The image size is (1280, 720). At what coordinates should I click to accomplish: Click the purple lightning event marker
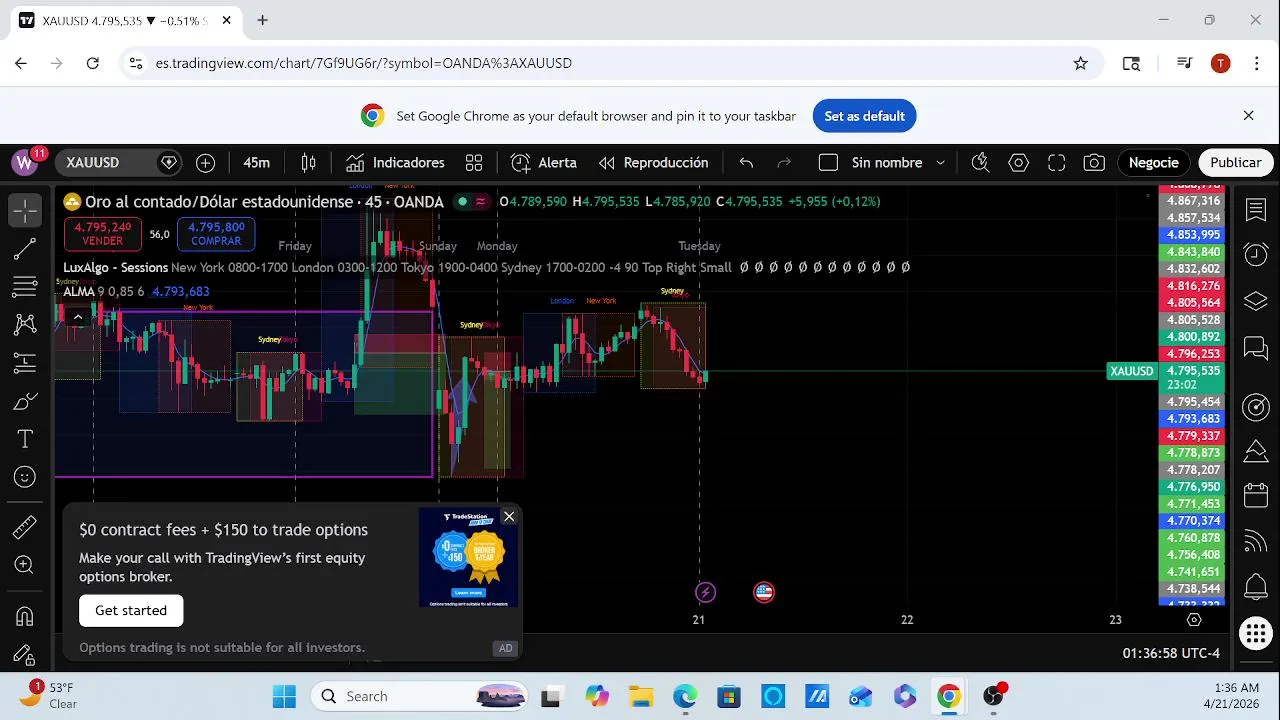pyautogui.click(x=705, y=592)
